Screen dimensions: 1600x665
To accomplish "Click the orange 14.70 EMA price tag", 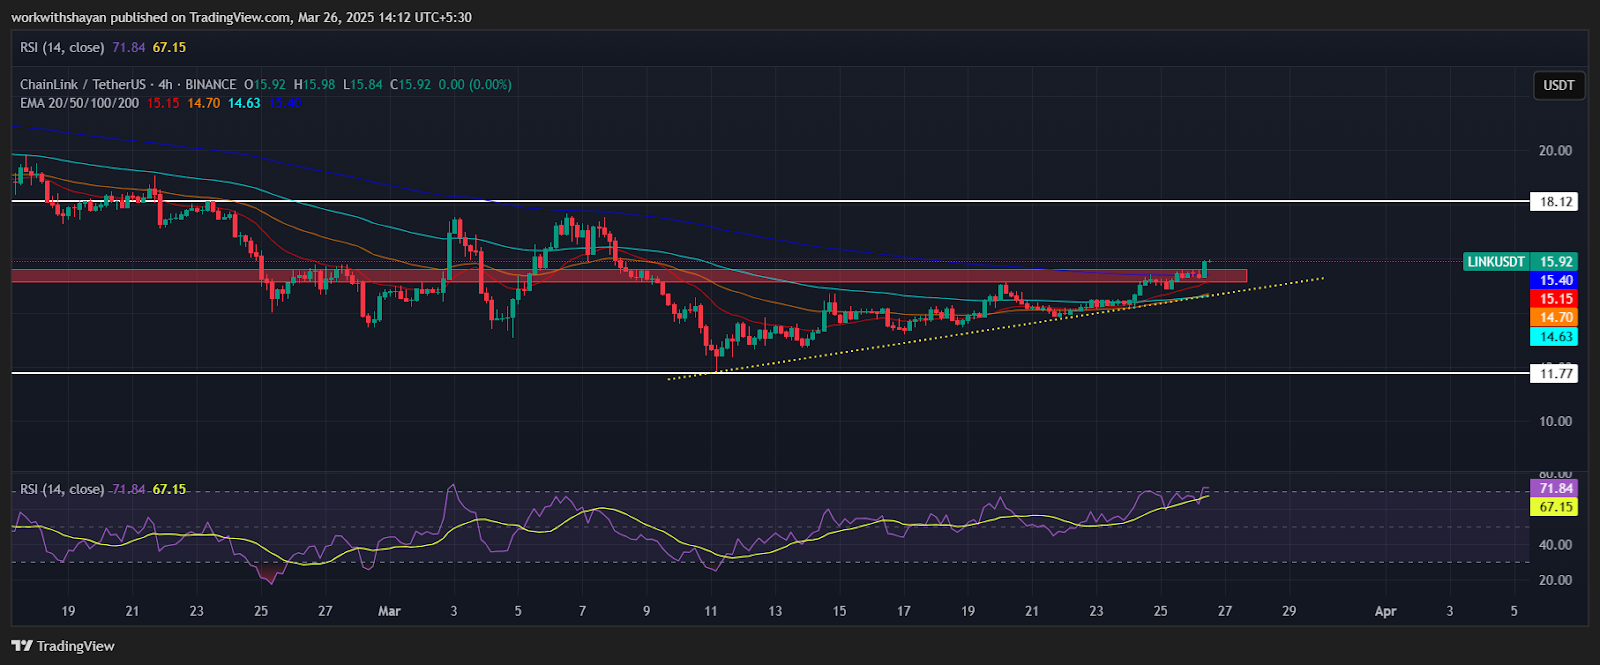I will pyautogui.click(x=1555, y=318).
